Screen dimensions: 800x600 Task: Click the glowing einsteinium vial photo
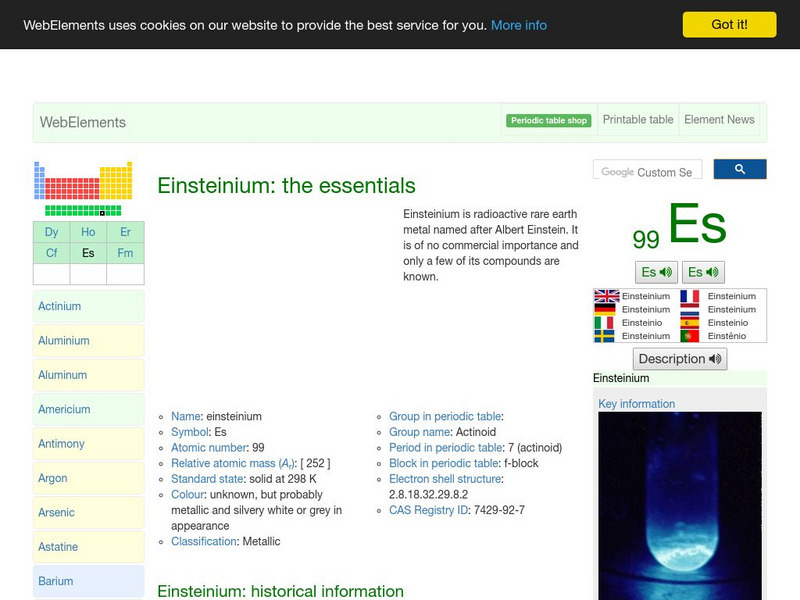(680, 506)
